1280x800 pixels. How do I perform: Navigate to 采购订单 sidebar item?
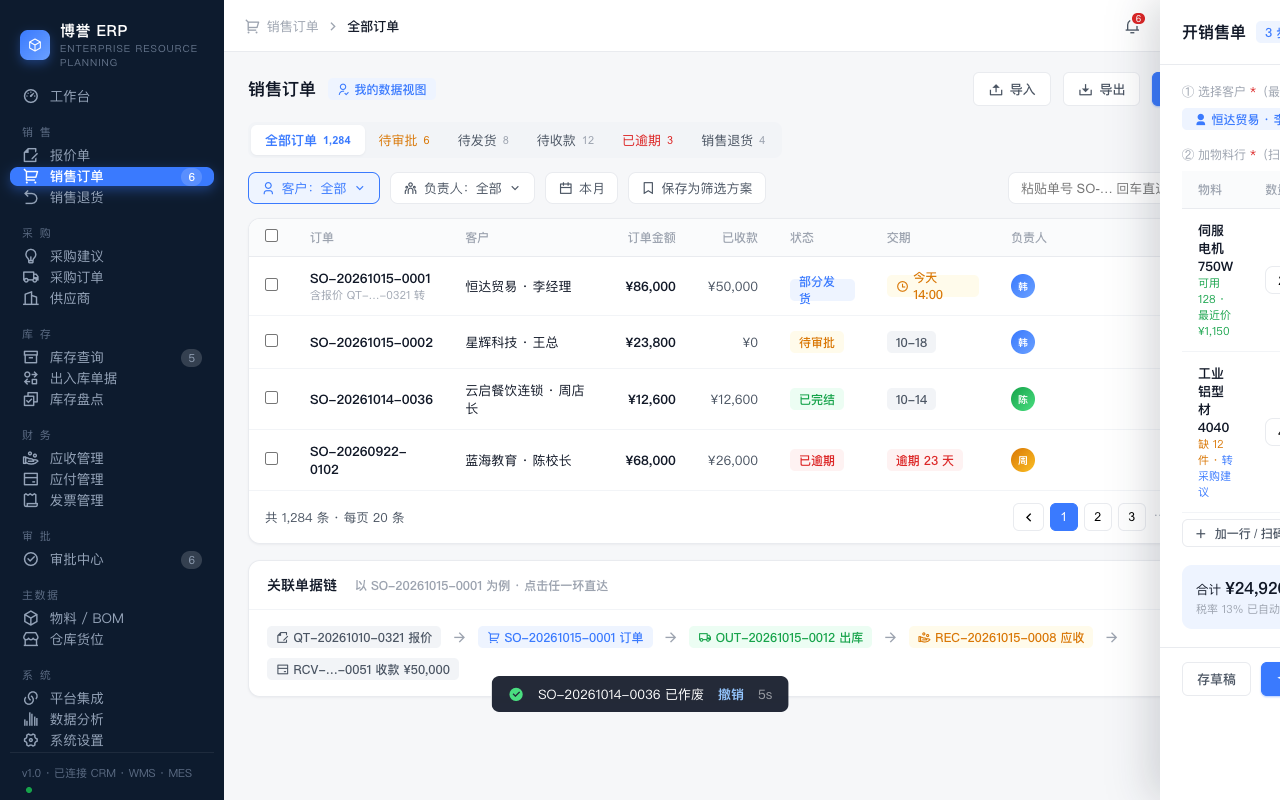tap(112, 277)
